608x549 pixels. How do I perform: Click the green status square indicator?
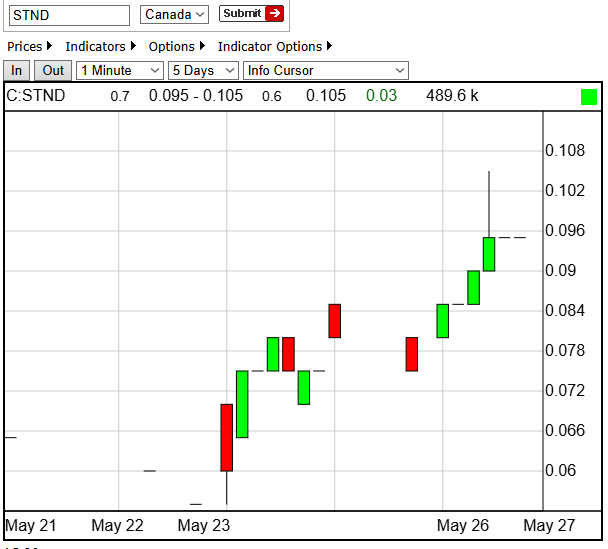(589, 97)
